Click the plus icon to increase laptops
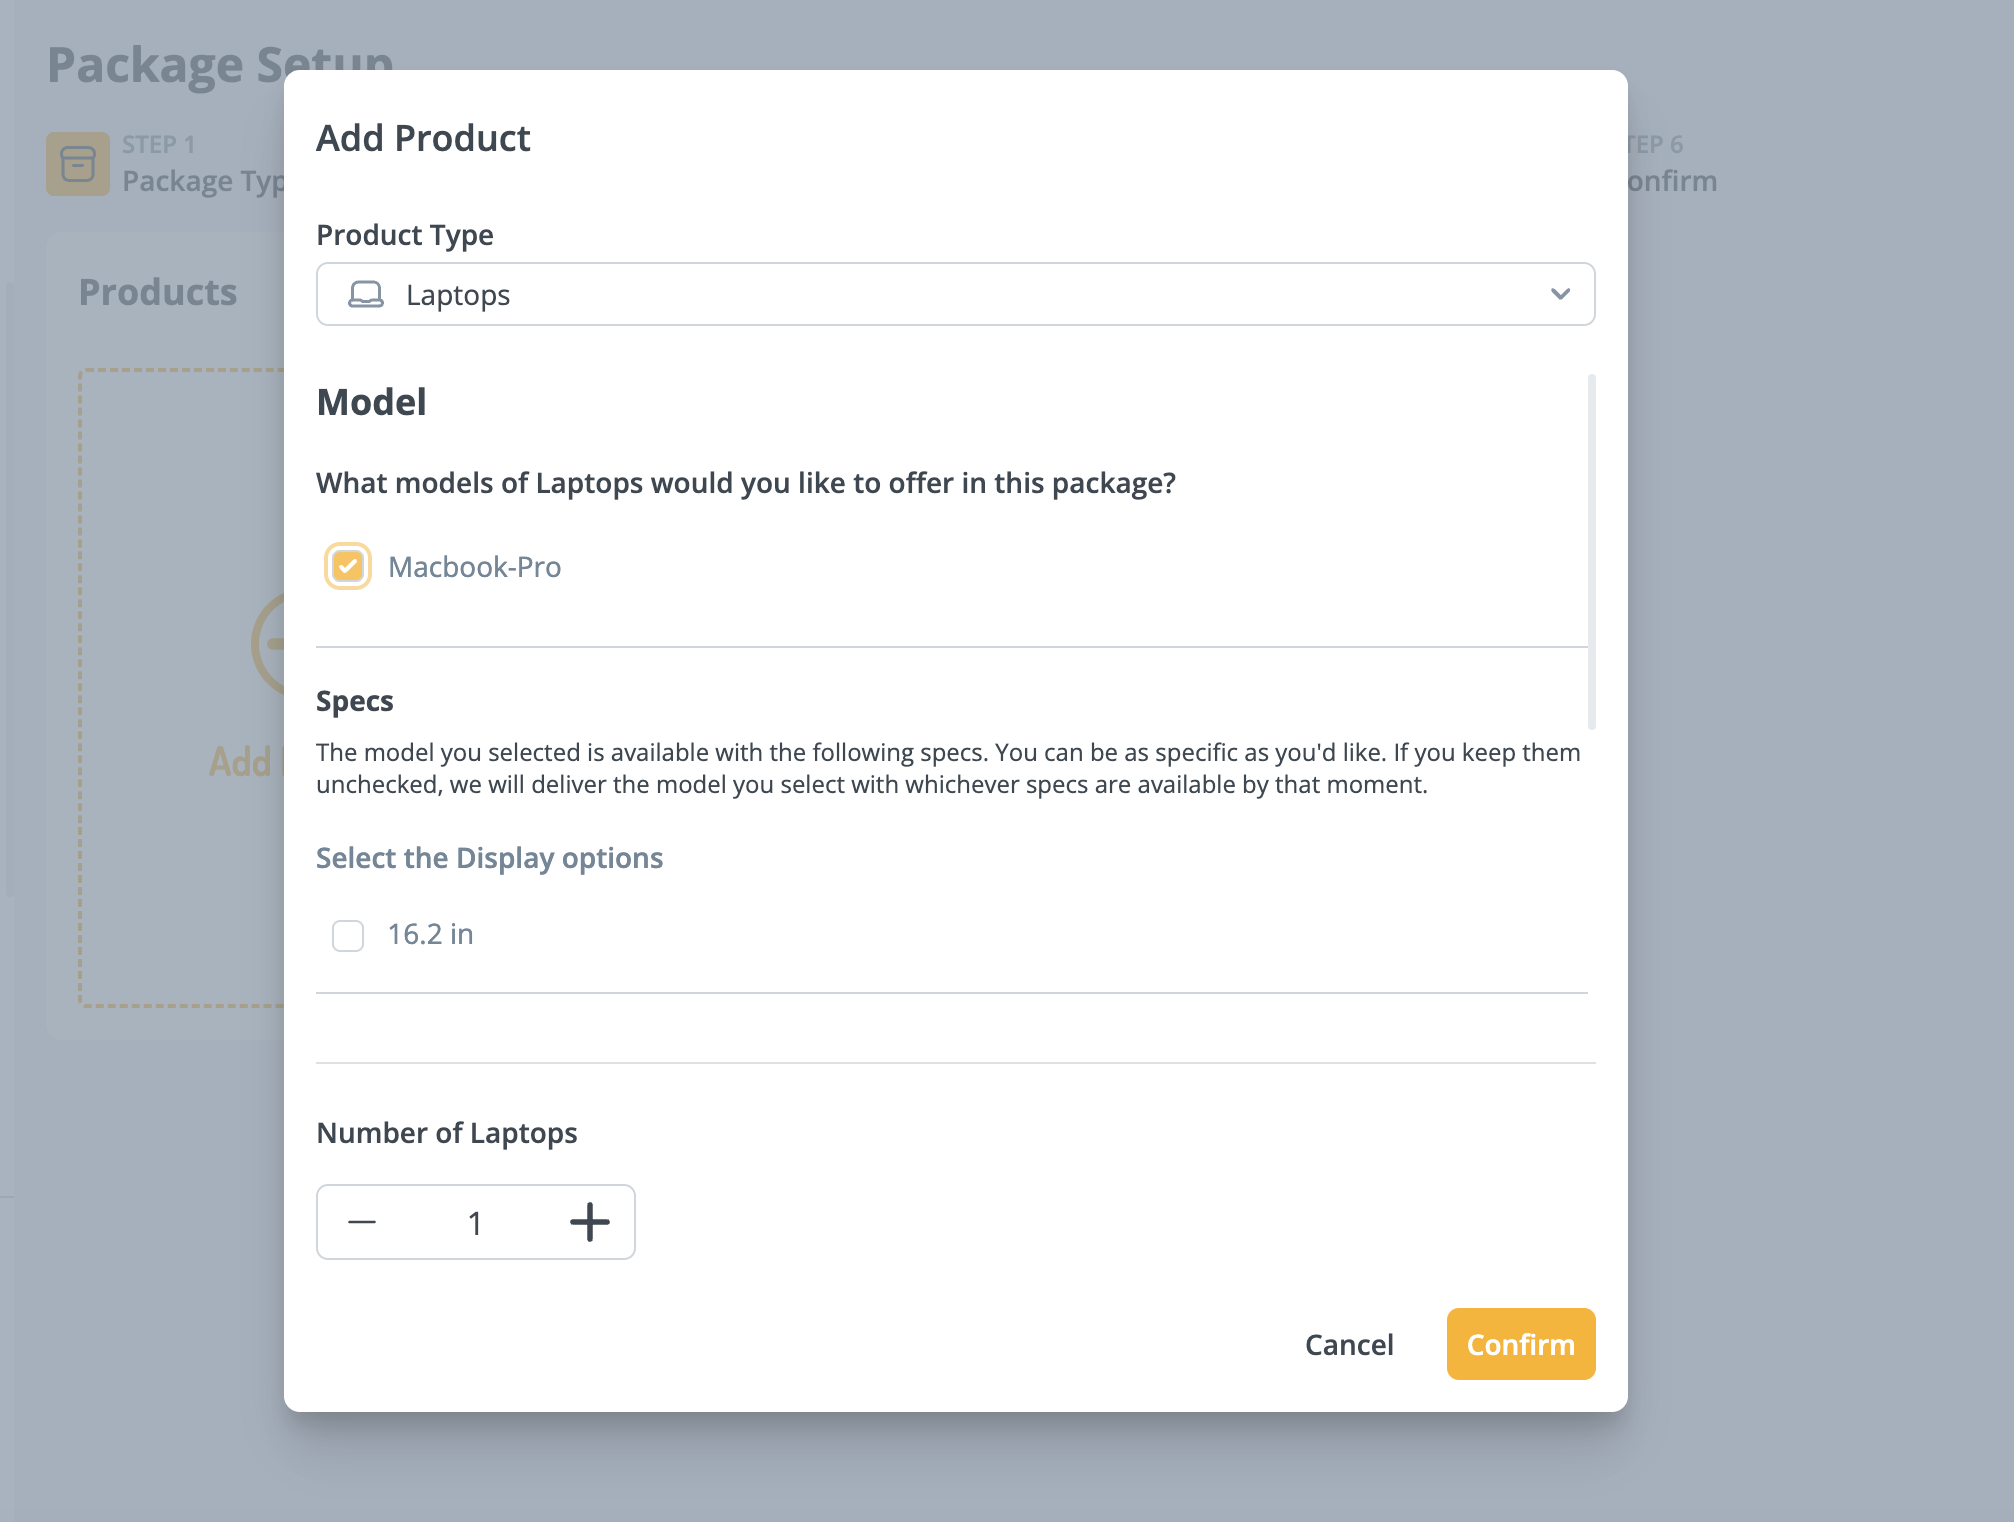The image size is (2014, 1522). (x=590, y=1222)
